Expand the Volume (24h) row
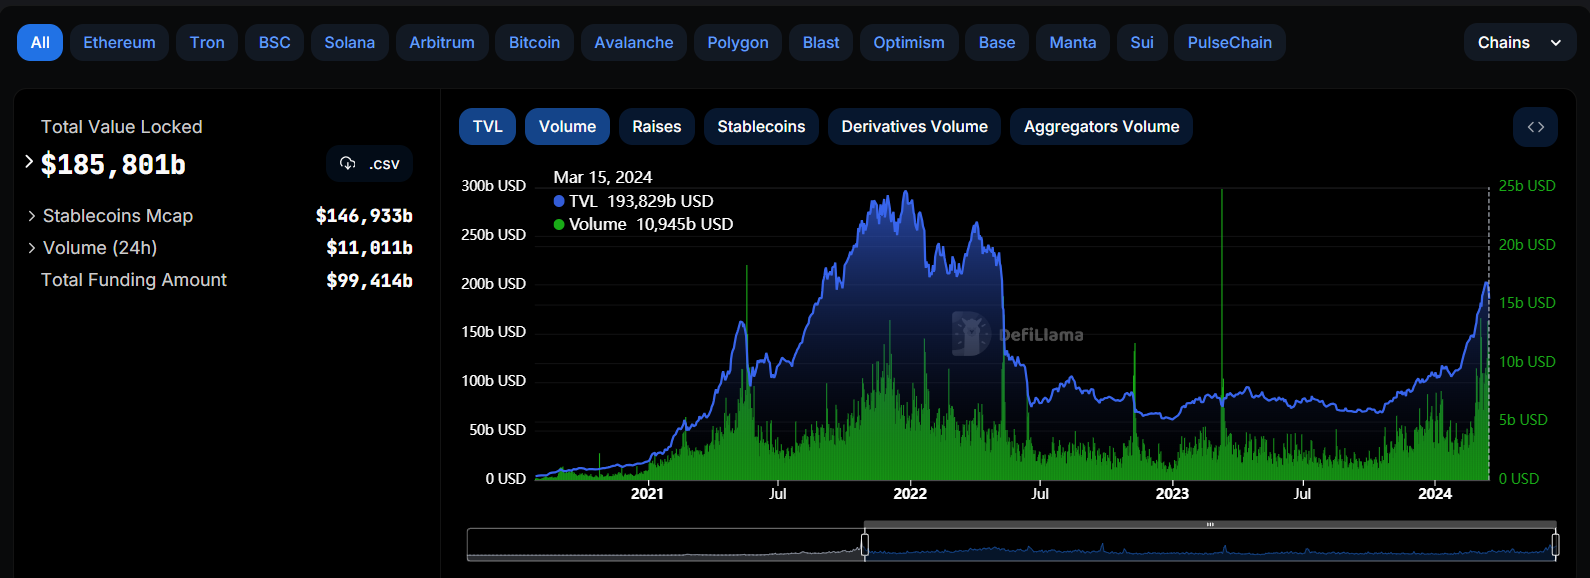Image resolution: width=1590 pixels, height=578 pixels. (32, 248)
